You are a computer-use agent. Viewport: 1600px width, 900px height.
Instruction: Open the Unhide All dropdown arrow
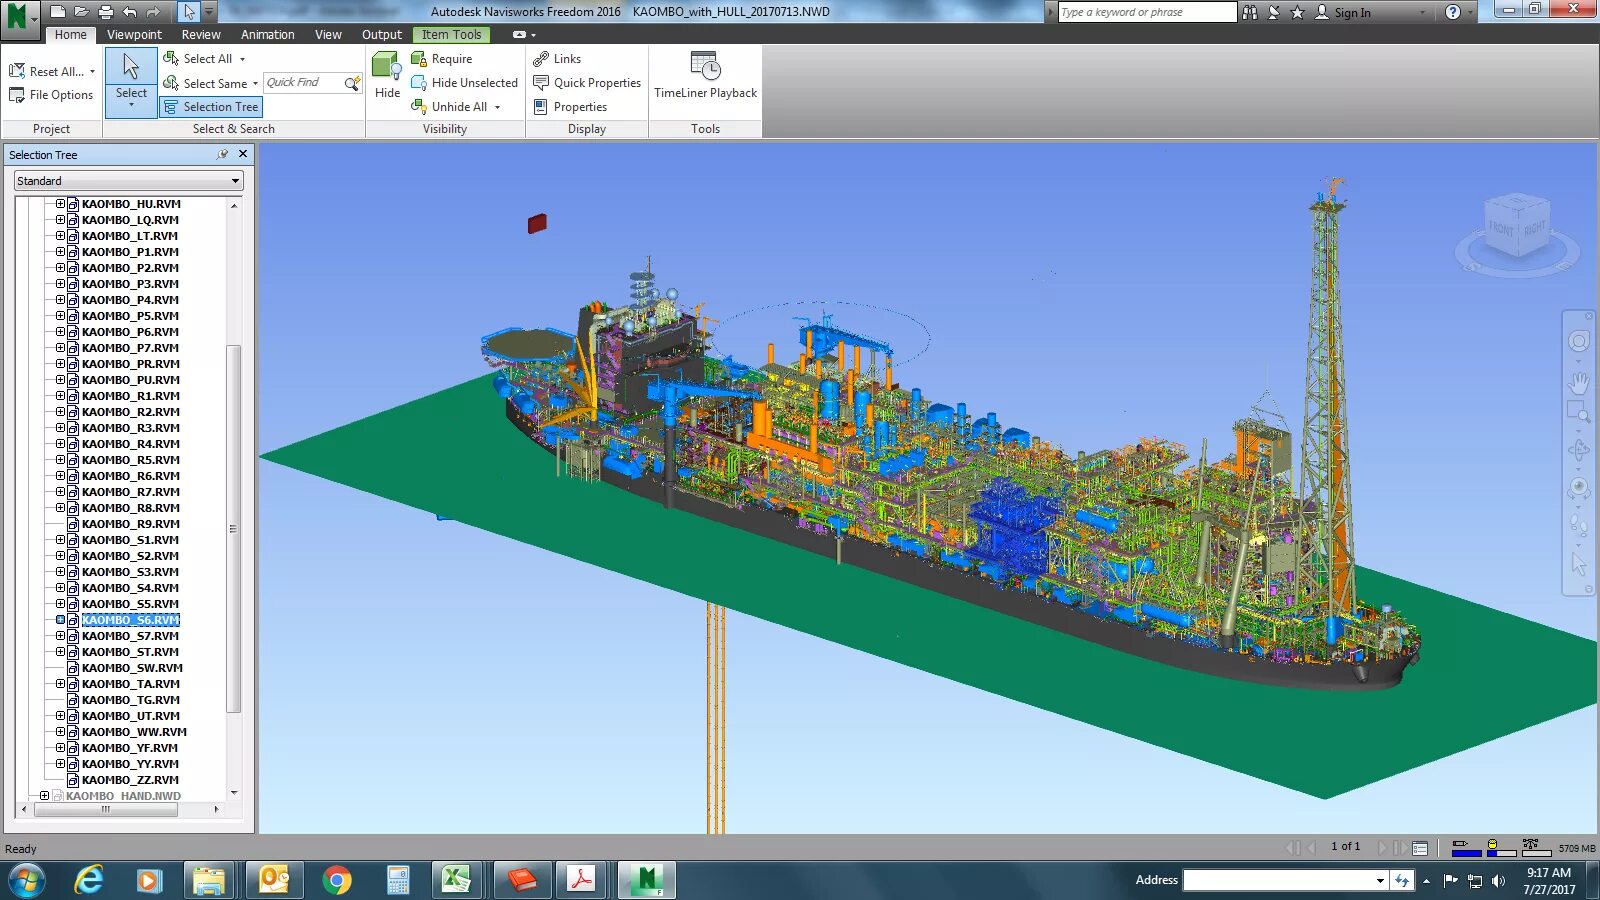click(497, 107)
